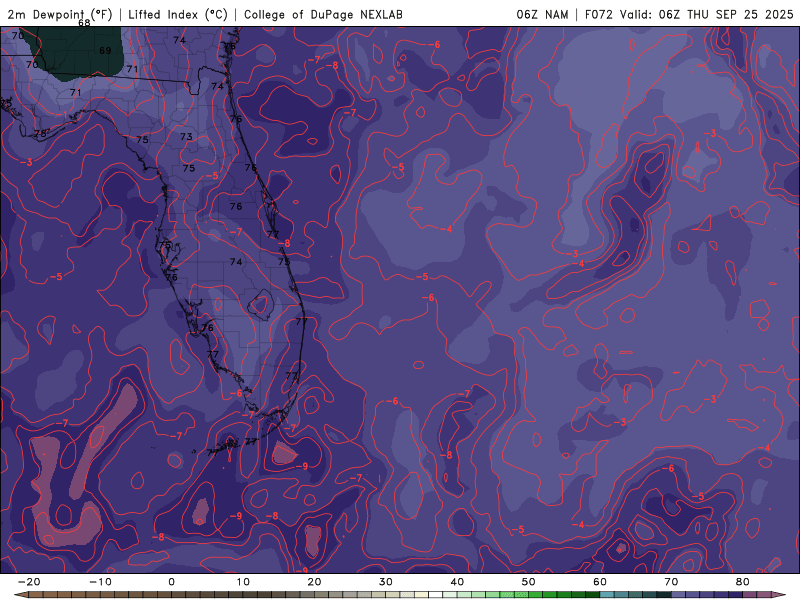Click the 70 label on the color scale
The height and width of the screenshot is (600, 800).
[671, 582]
